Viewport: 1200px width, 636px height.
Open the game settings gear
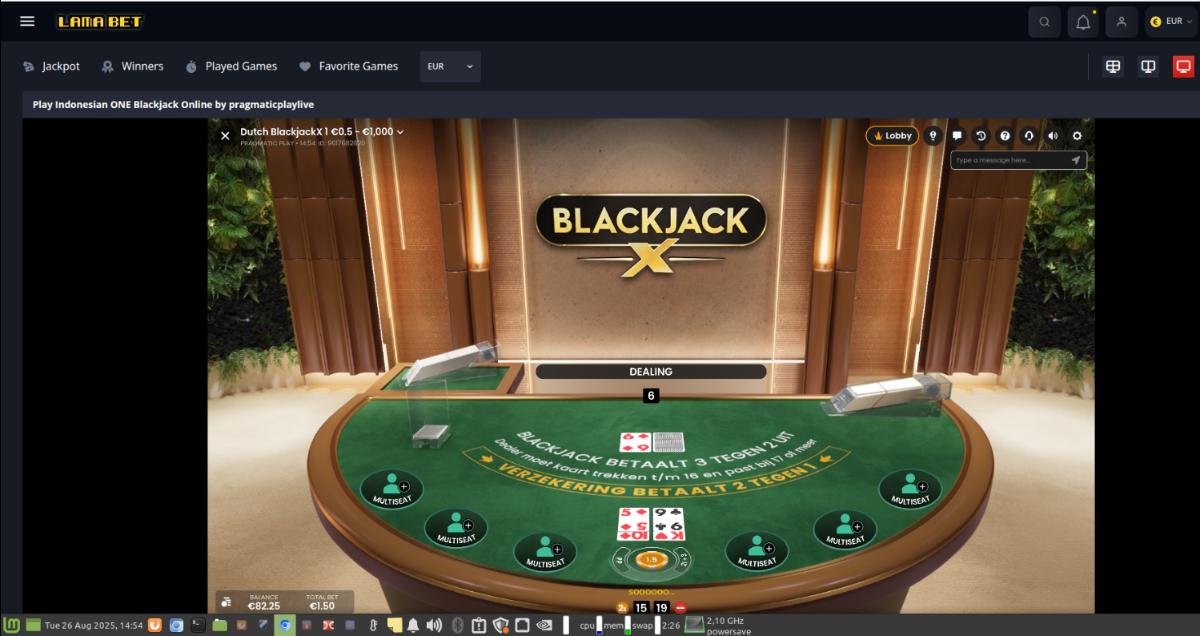[1077, 135]
